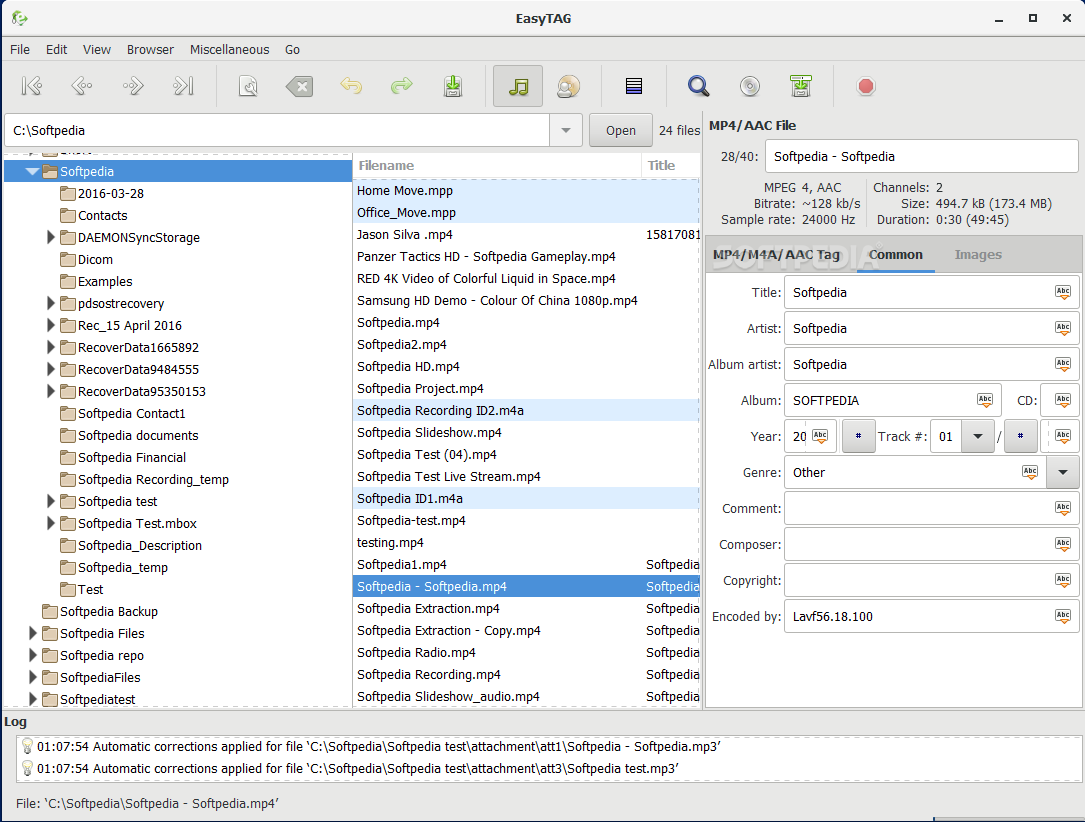This screenshot has width=1085, height=822.
Task: Toggle directory tree browser music-note button
Action: 518,86
